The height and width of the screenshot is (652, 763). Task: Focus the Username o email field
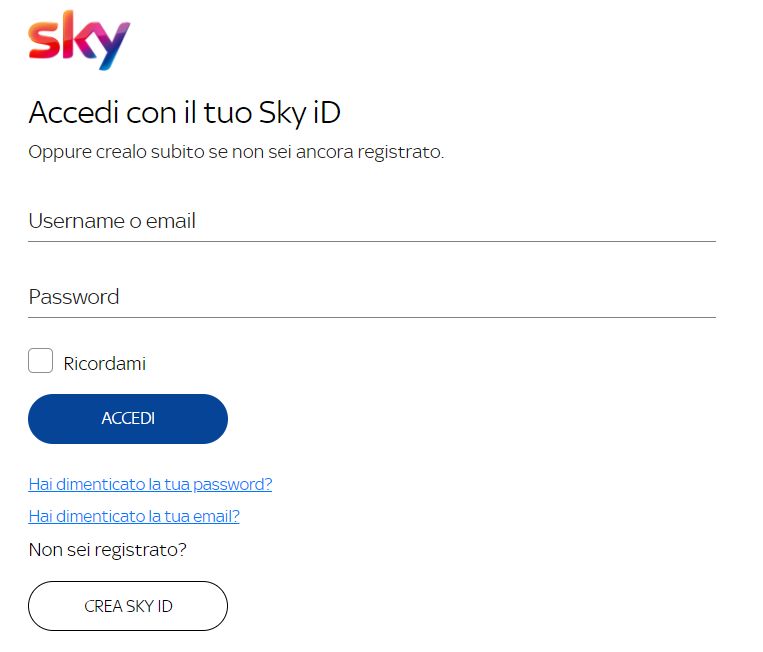(371, 221)
